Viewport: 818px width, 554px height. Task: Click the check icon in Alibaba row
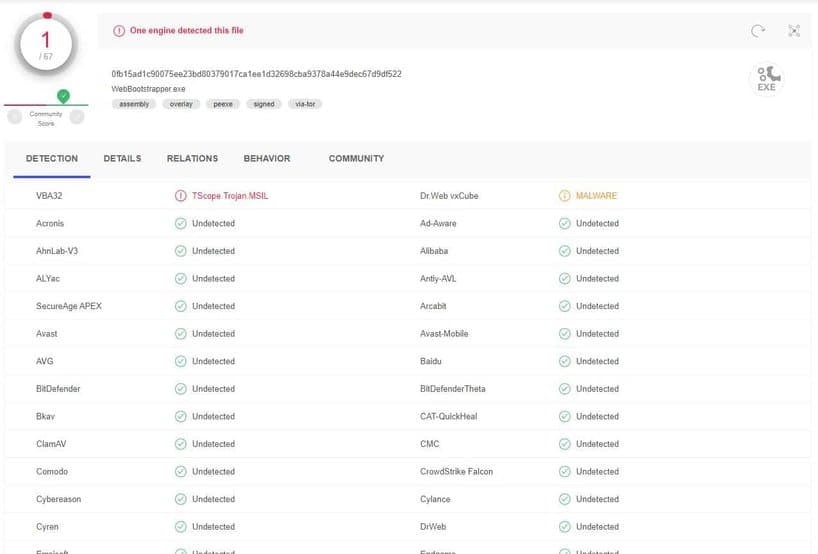pyautogui.click(x=564, y=251)
